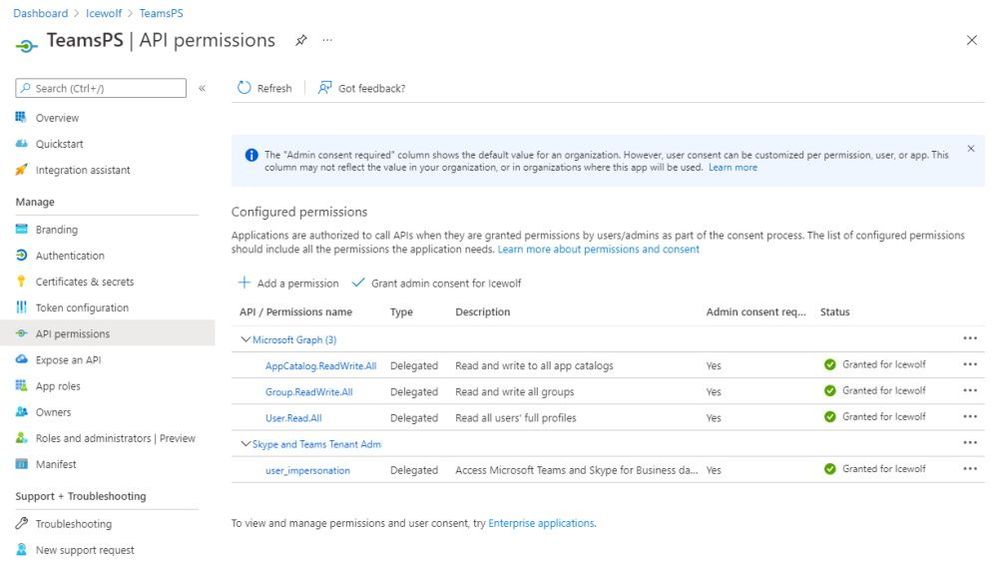998x575 pixels.
Task: Click the Certificates & secrets key icon
Action: click(x=21, y=281)
